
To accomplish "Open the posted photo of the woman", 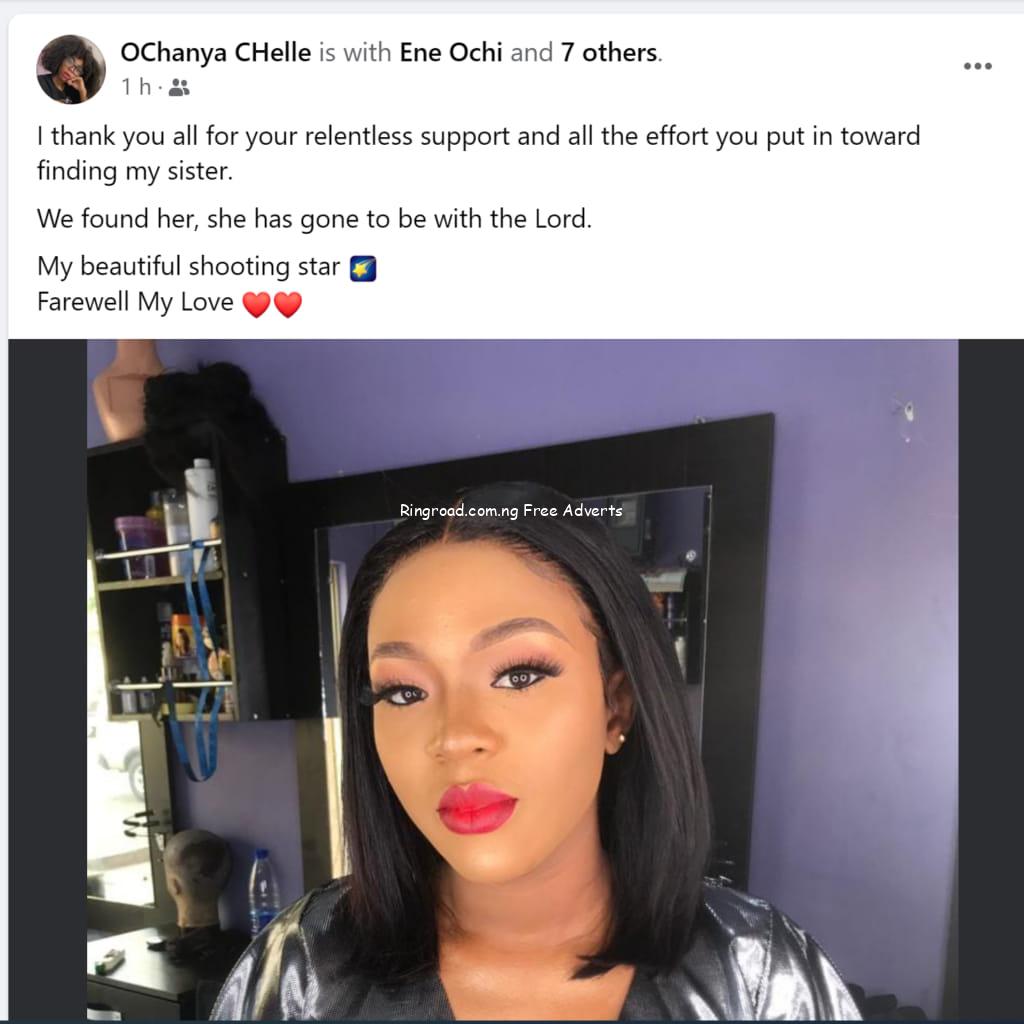I will (522, 679).
